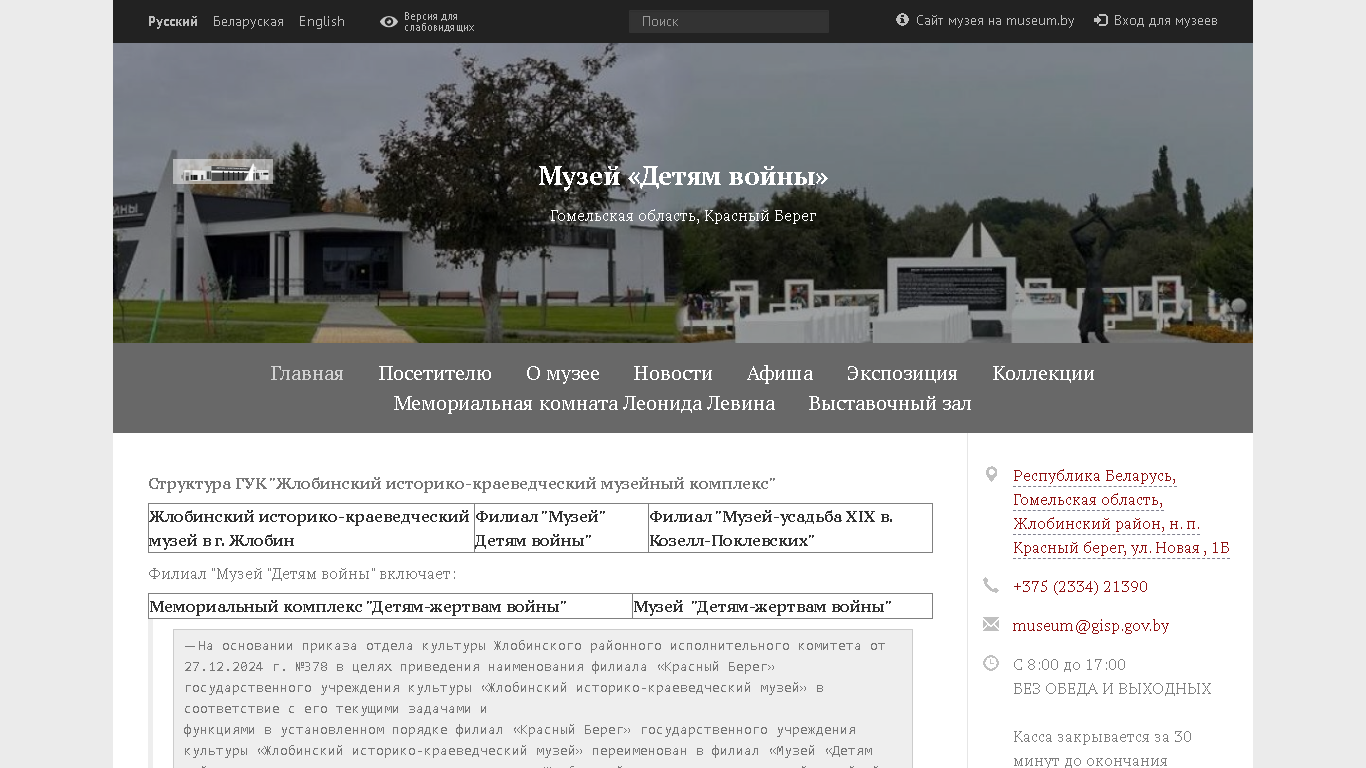Click the museum@gisp.gov.by email link
The height and width of the screenshot is (768, 1366).
pyautogui.click(x=1091, y=626)
